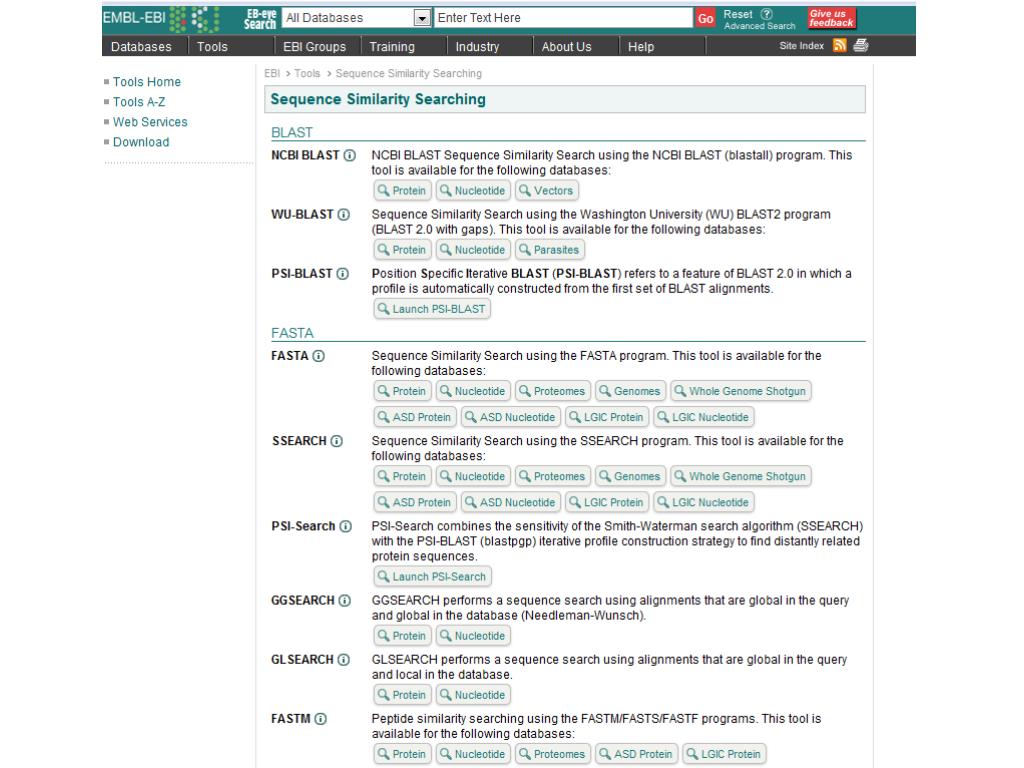
Task: Select the SSEARCH Genomes button
Action: coord(630,477)
